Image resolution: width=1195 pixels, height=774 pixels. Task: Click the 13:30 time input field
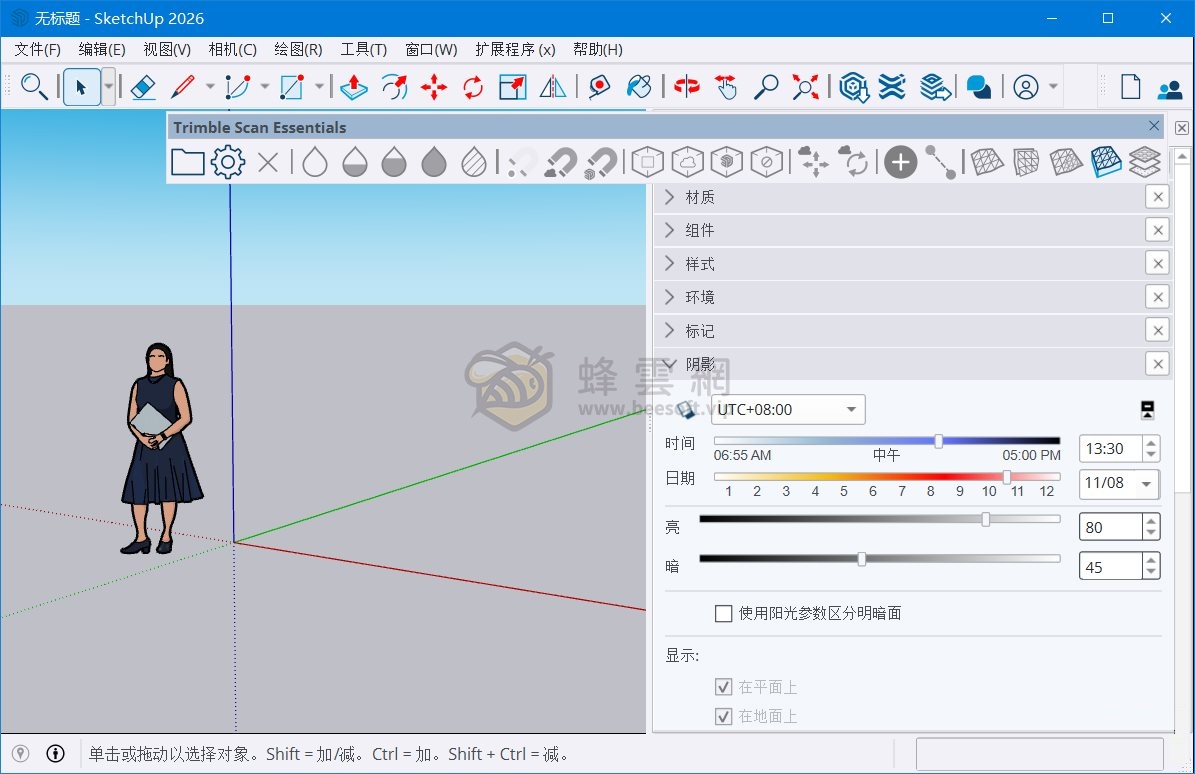coord(1110,449)
